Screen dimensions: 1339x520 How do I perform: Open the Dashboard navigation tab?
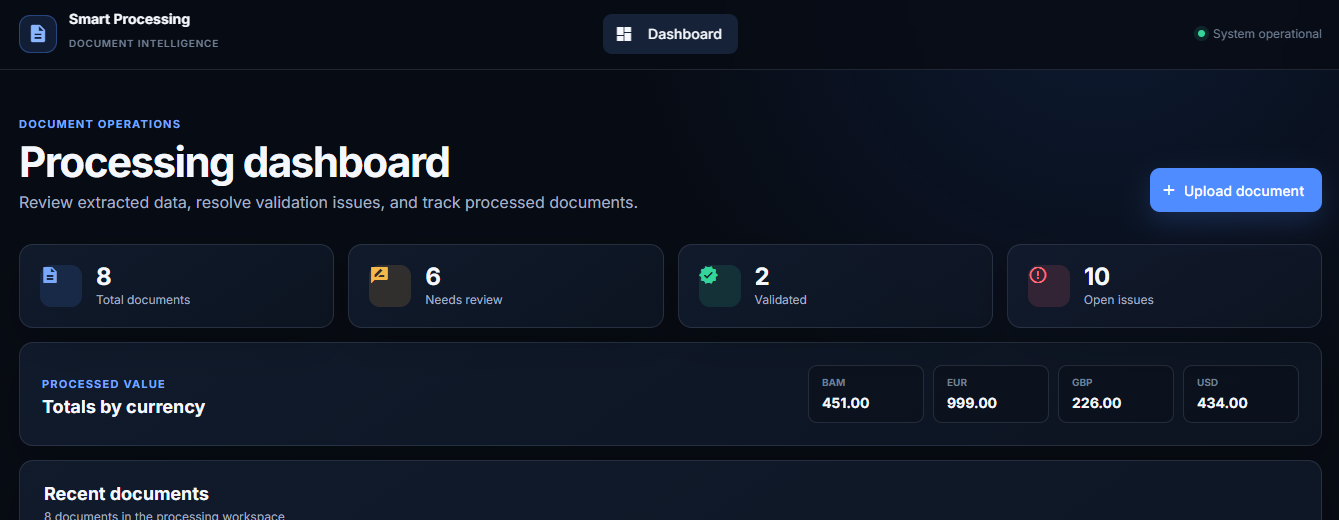click(x=670, y=34)
